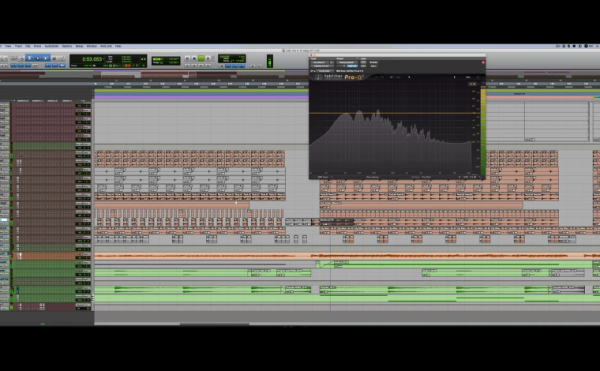Click the Help button in Pro-Q
The image size is (600, 371).
pos(468,77)
